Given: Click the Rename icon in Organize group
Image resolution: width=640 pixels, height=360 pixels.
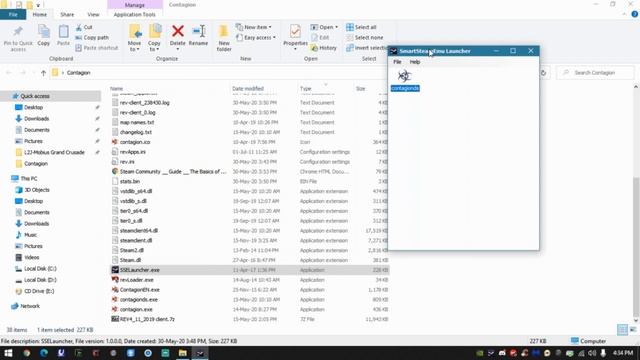Looking at the screenshot, I should (198, 31).
